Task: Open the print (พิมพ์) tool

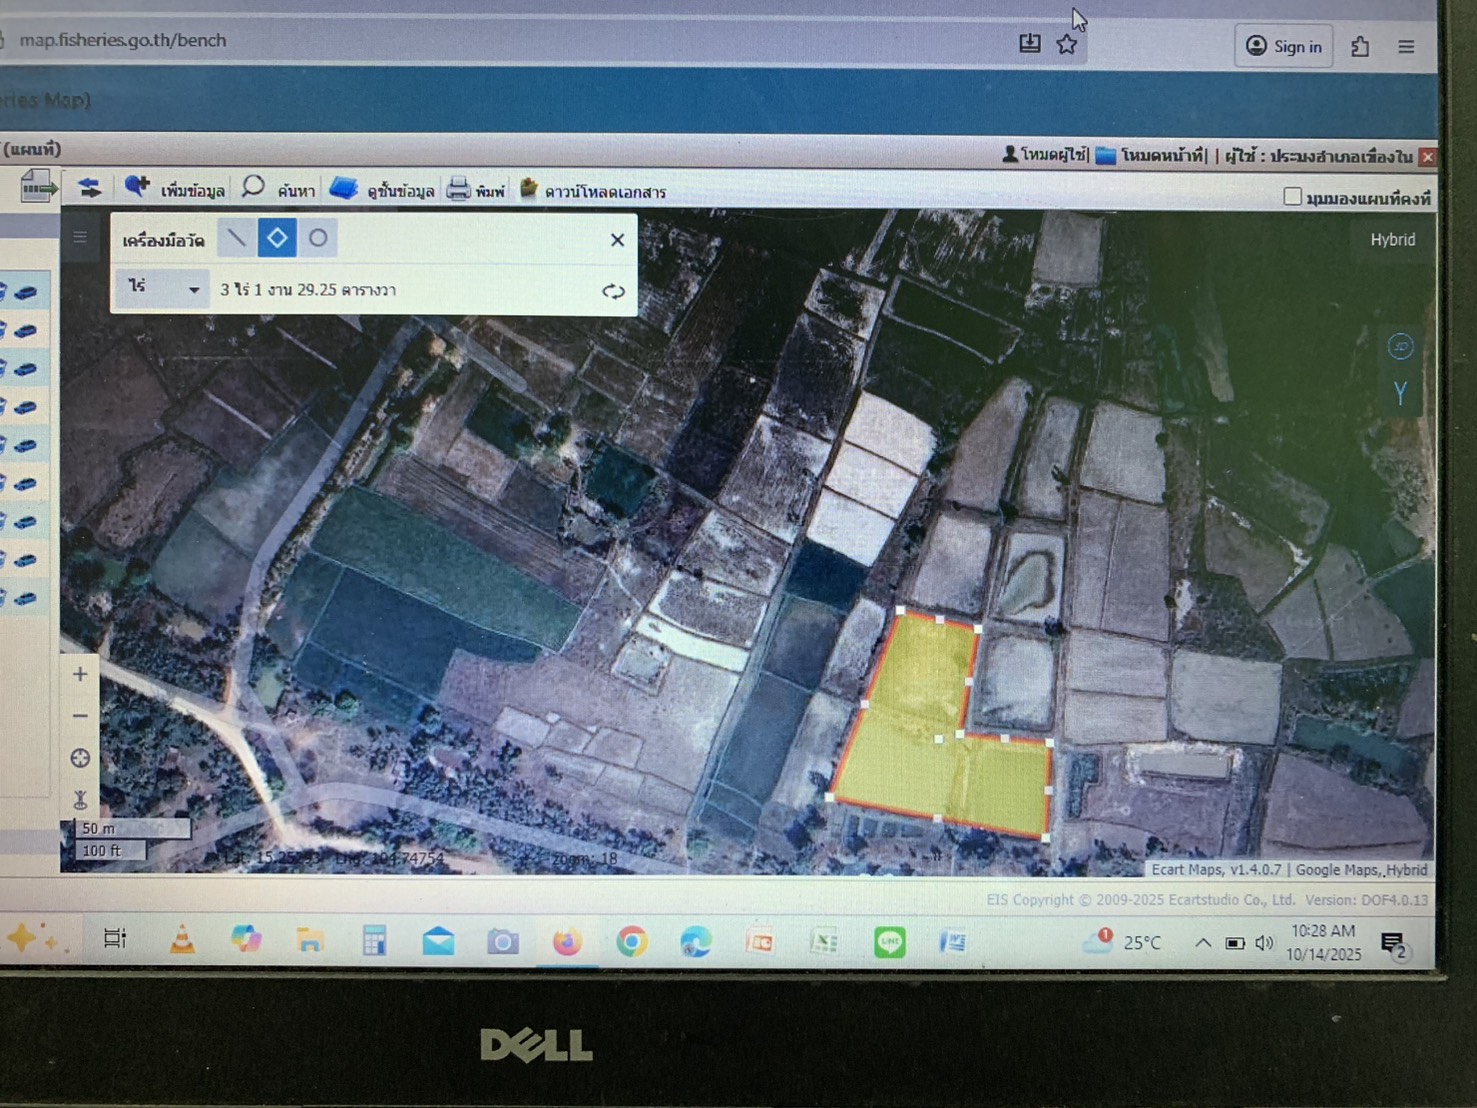Action: click(475, 190)
